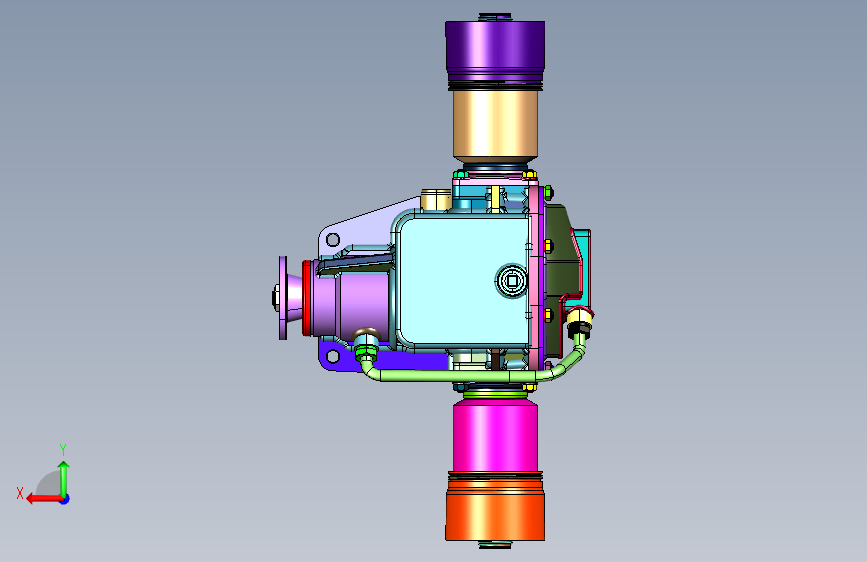Select the square-socket plug on the housing

[x=511, y=281]
